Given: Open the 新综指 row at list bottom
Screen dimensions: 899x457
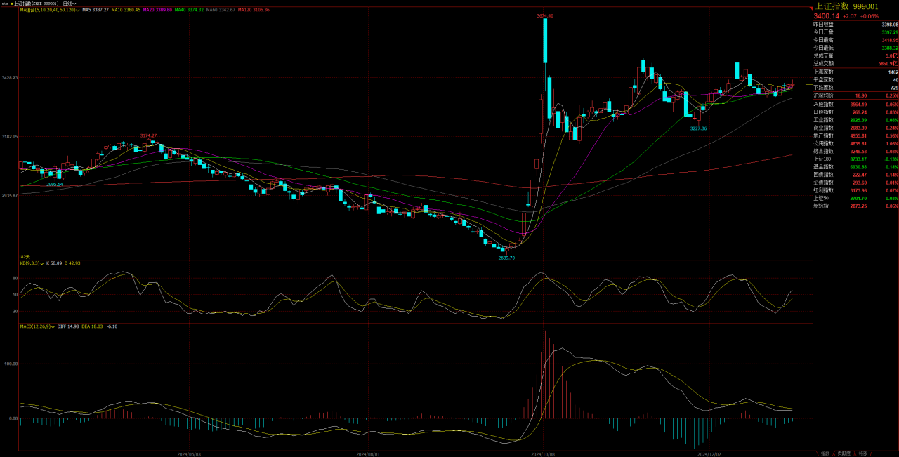Looking at the screenshot, I should click(854, 205).
